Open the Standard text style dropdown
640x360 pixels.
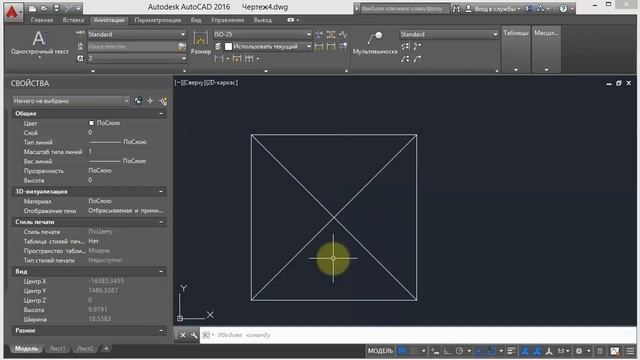[x=136, y=34]
